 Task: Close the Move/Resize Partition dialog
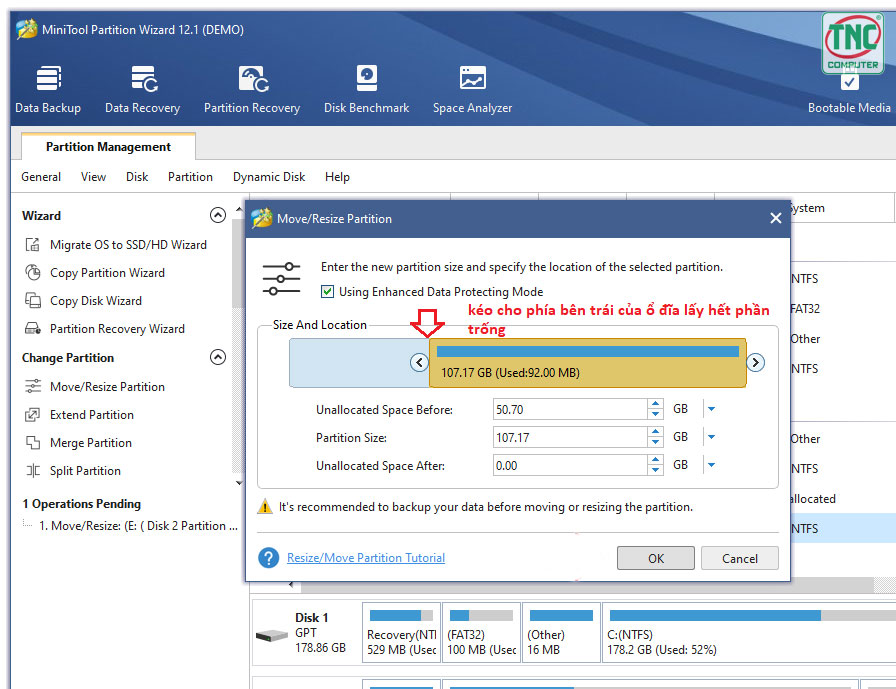coord(775,218)
